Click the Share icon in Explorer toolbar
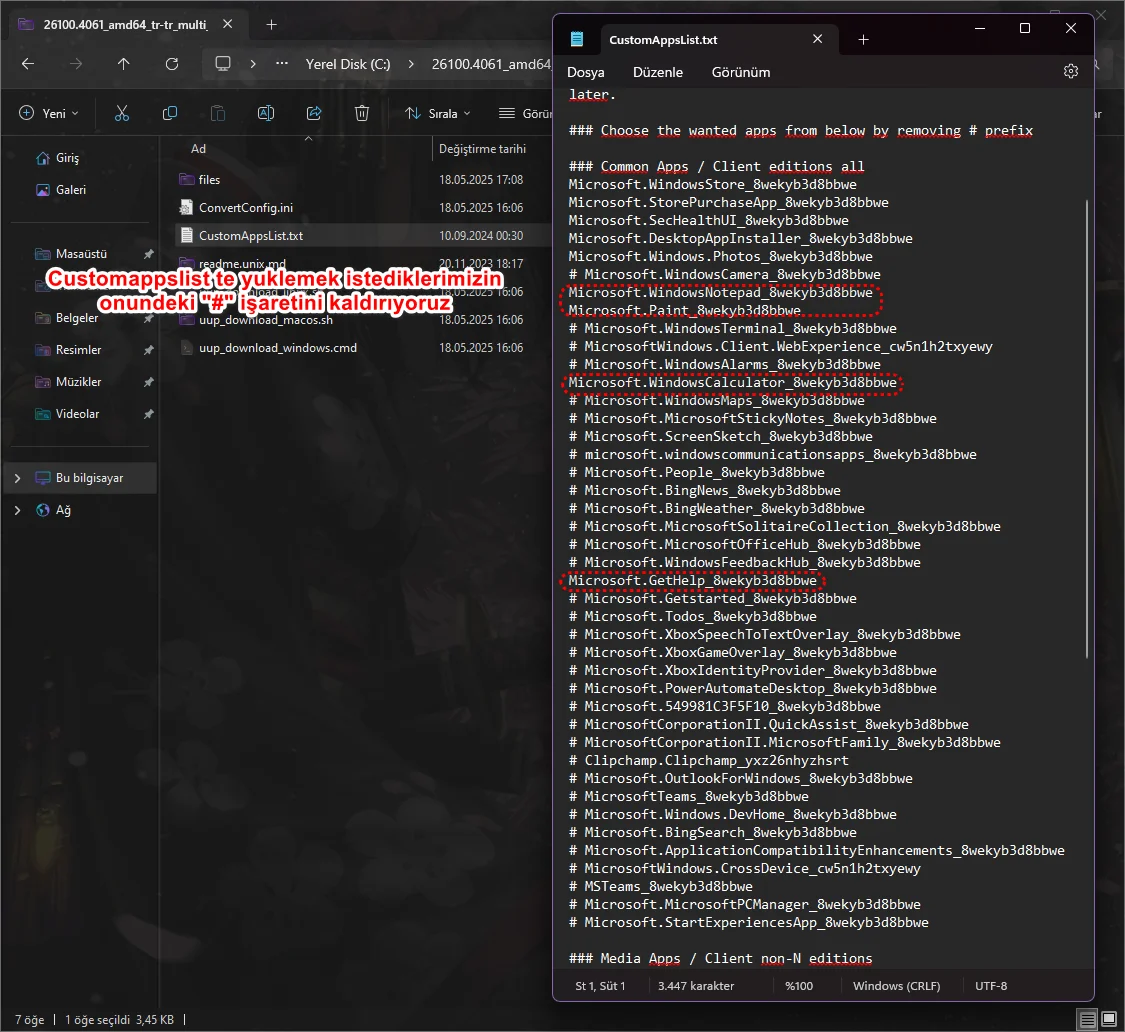Image resolution: width=1125 pixels, height=1032 pixels. coord(314,113)
